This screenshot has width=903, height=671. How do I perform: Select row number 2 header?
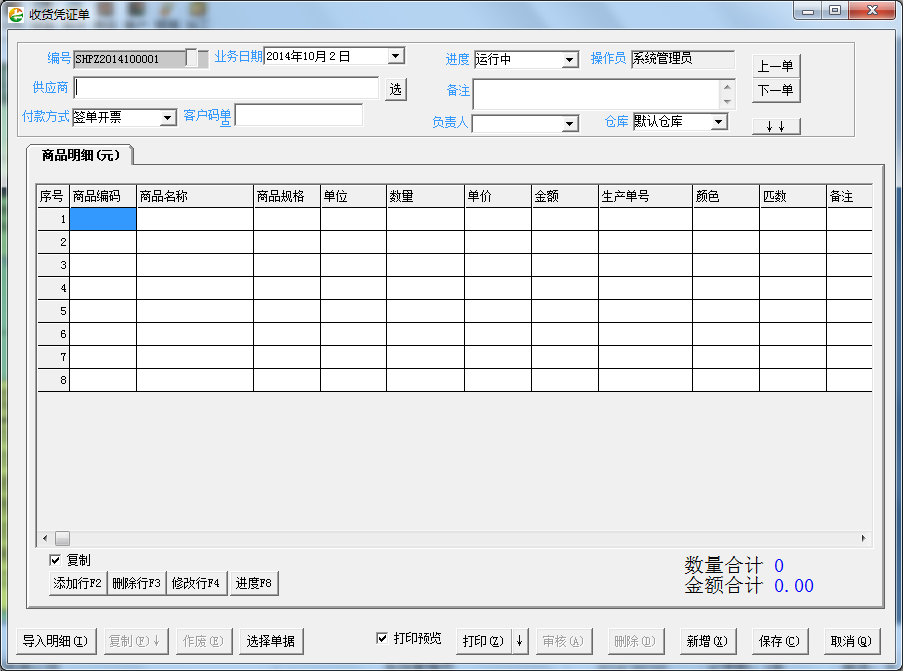[54, 242]
